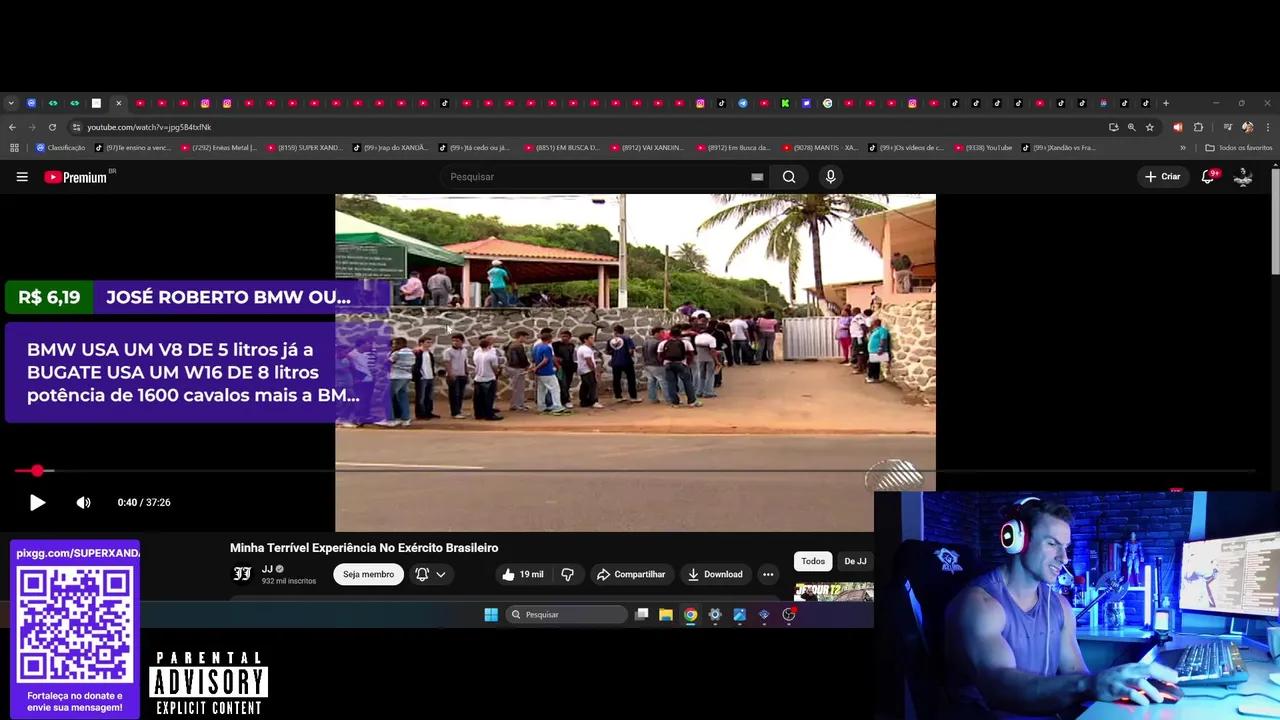Image resolution: width=1280 pixels, height=720 pixels.
Task: Download the video
Action: [x=715, y=574]
